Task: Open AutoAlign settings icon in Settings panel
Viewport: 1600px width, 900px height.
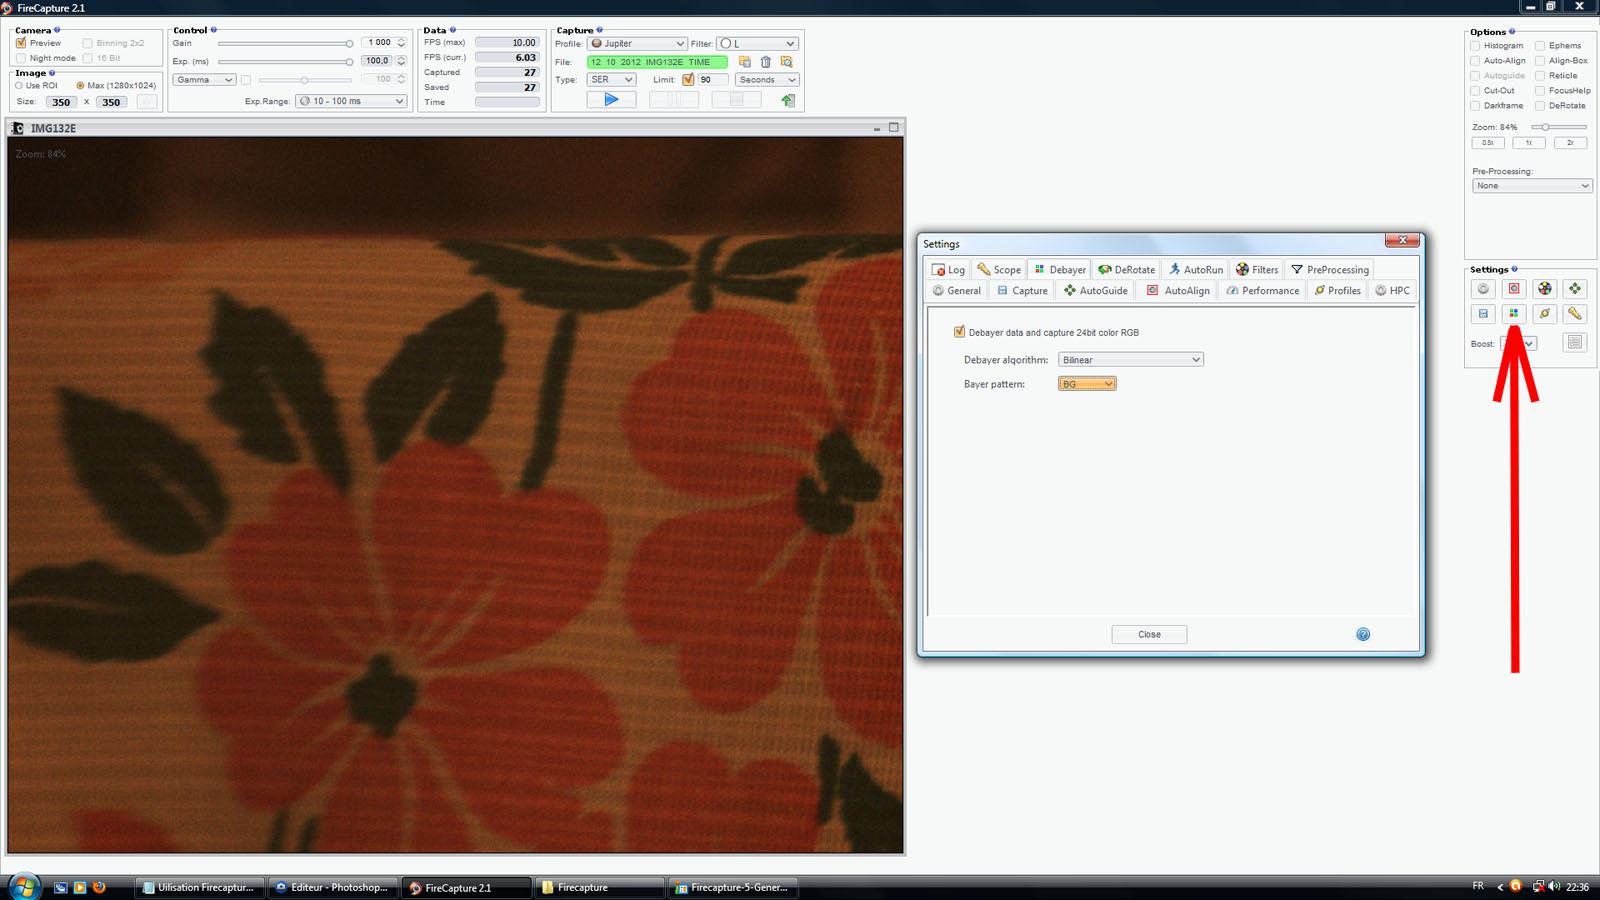Action: coord(1514,289)
